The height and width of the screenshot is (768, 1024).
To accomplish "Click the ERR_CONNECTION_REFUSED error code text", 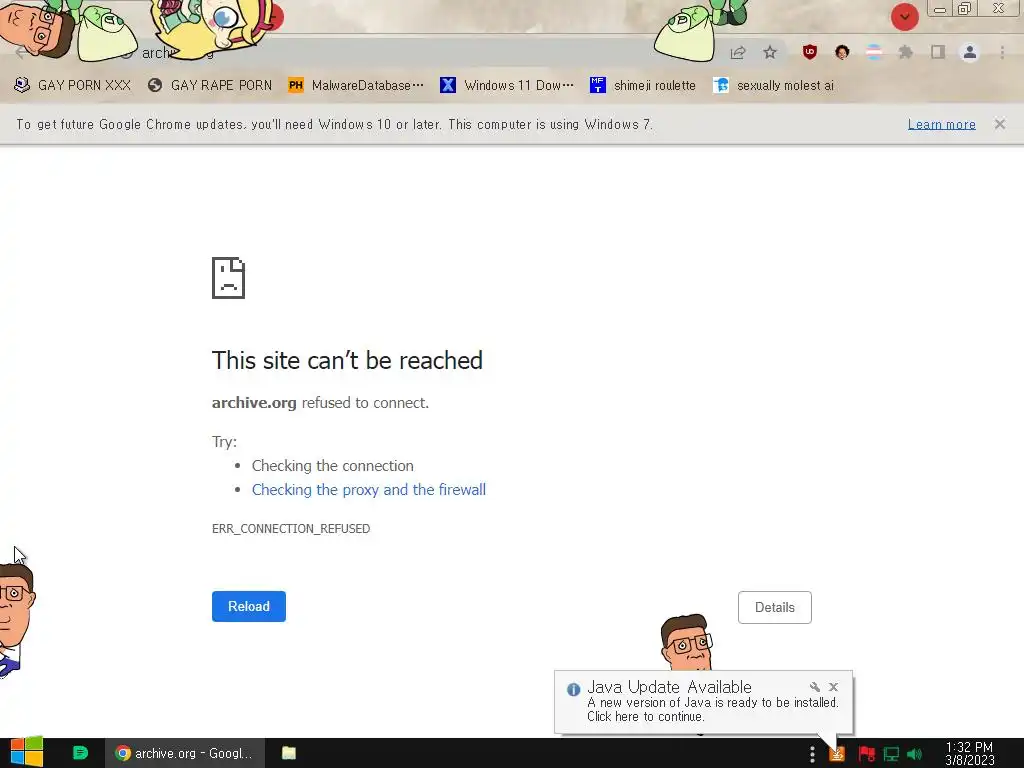I will (x=291, y=529).
